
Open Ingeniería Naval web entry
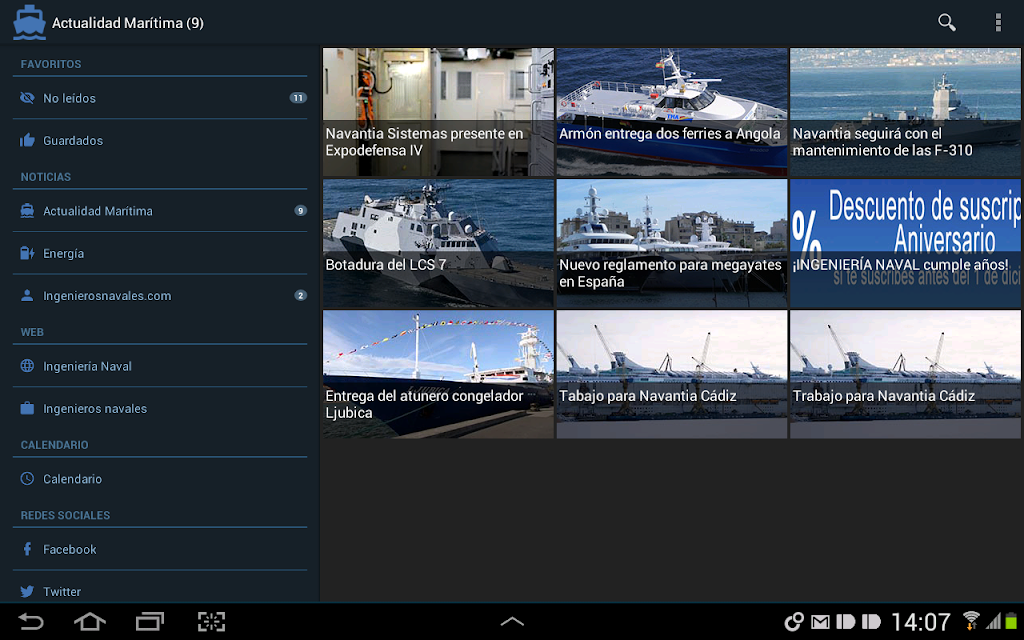pos(160,366)
